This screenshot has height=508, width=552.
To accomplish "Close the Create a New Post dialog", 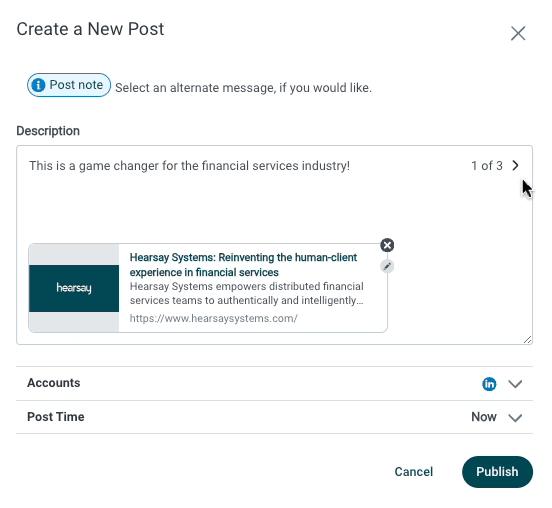I will (518, 33).
